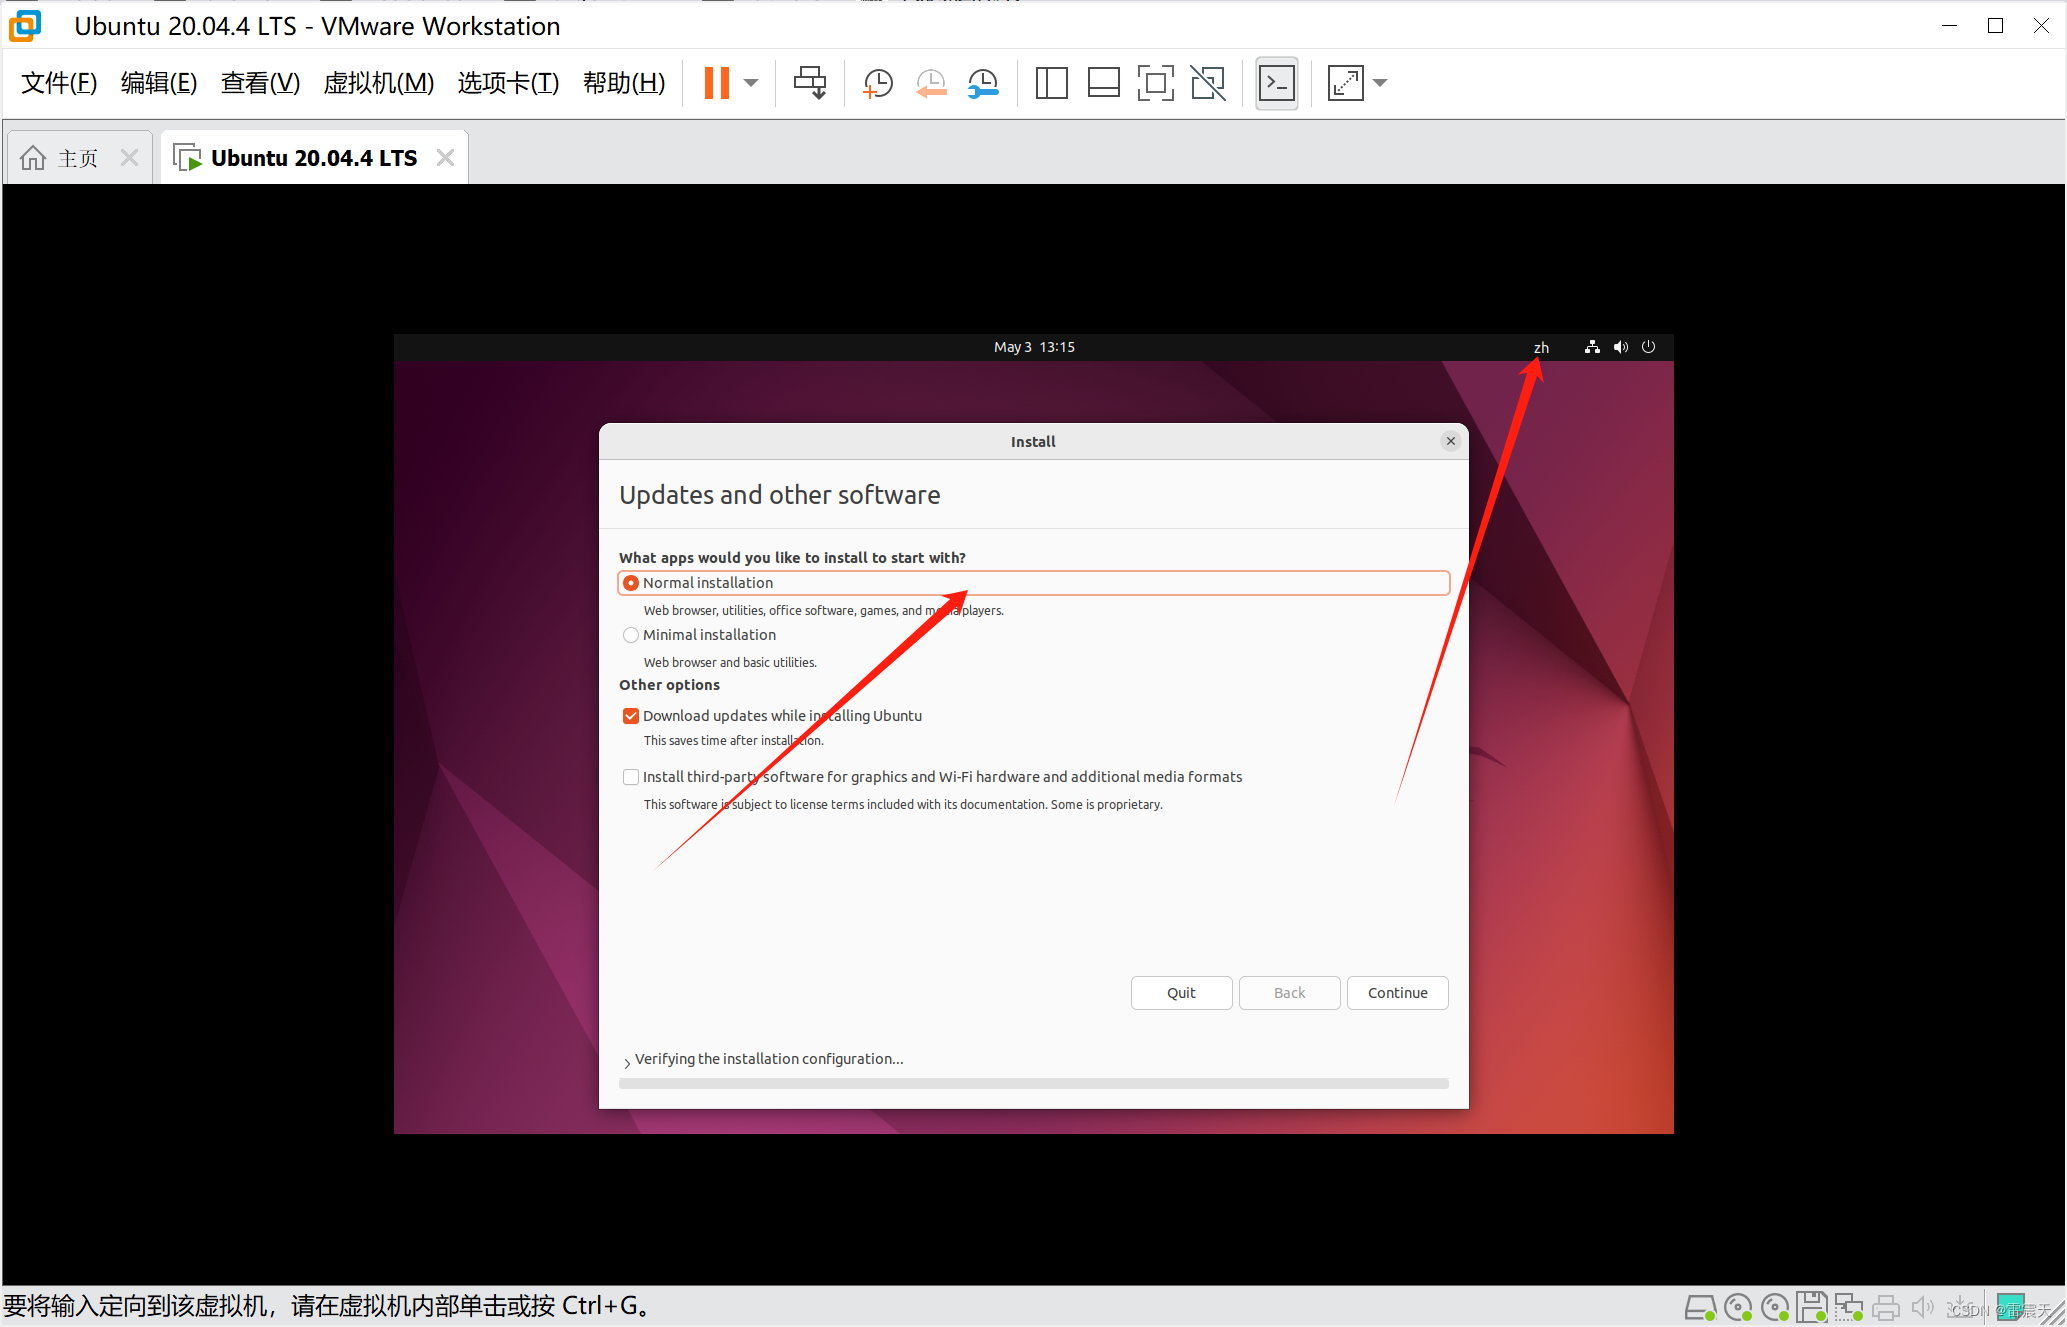Open the 选项卡(T) menu
2067x1327 pixels.
coord(508,83)
